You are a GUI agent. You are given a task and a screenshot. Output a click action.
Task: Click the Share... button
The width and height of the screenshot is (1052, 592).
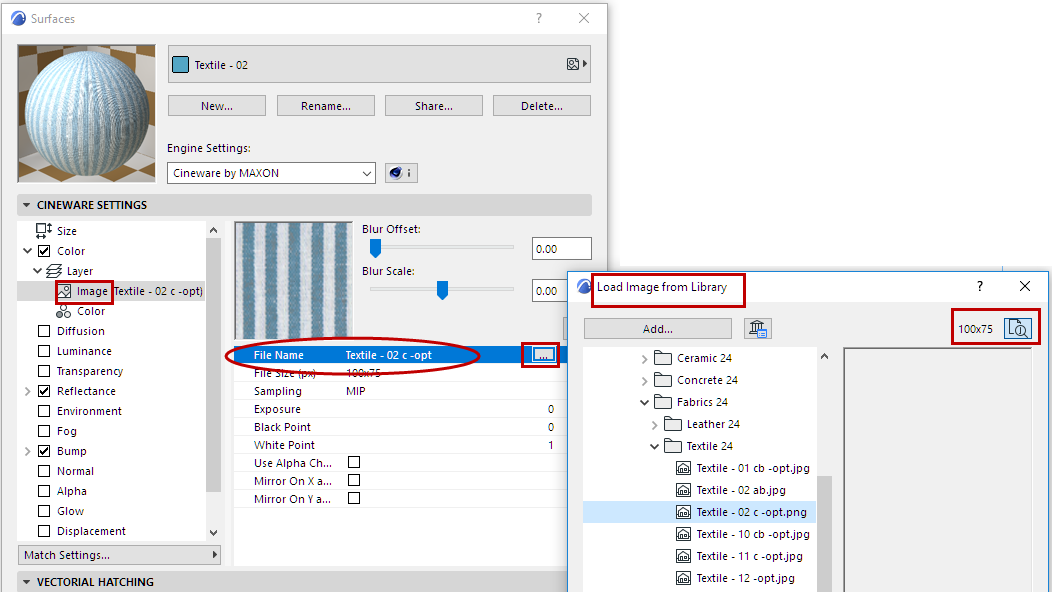(x=433, y=106)
